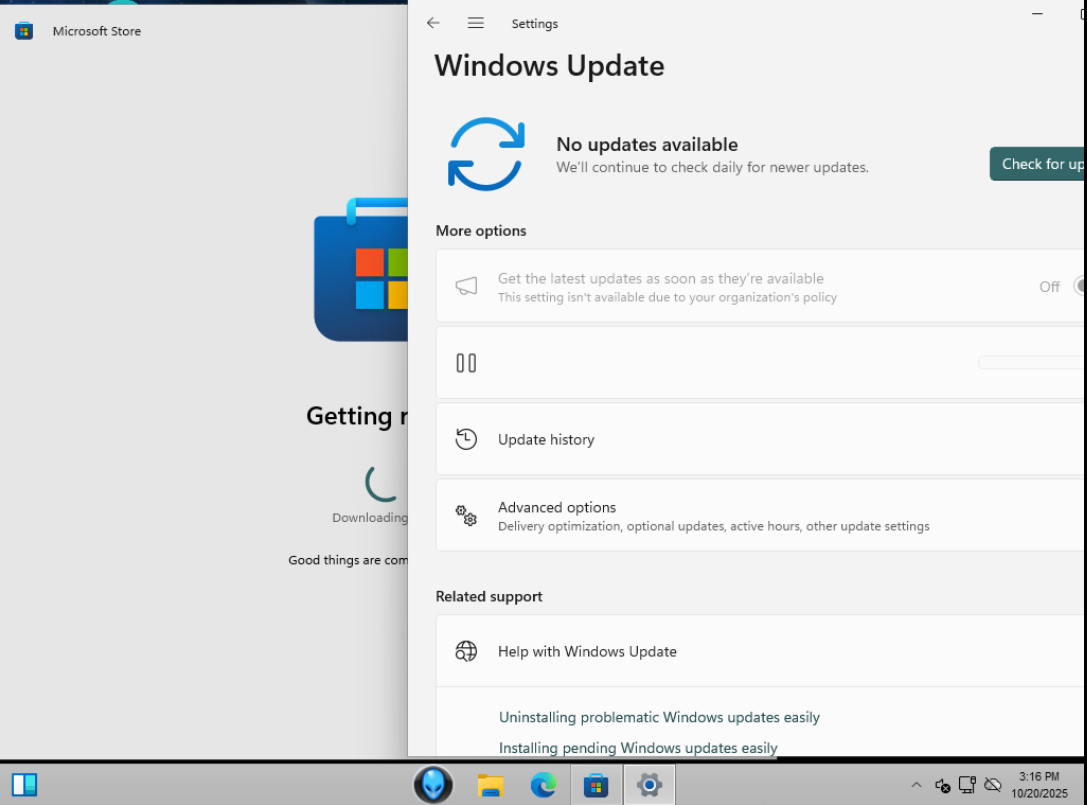Click the offline cloud icon in tray

[x=993, y=785]
